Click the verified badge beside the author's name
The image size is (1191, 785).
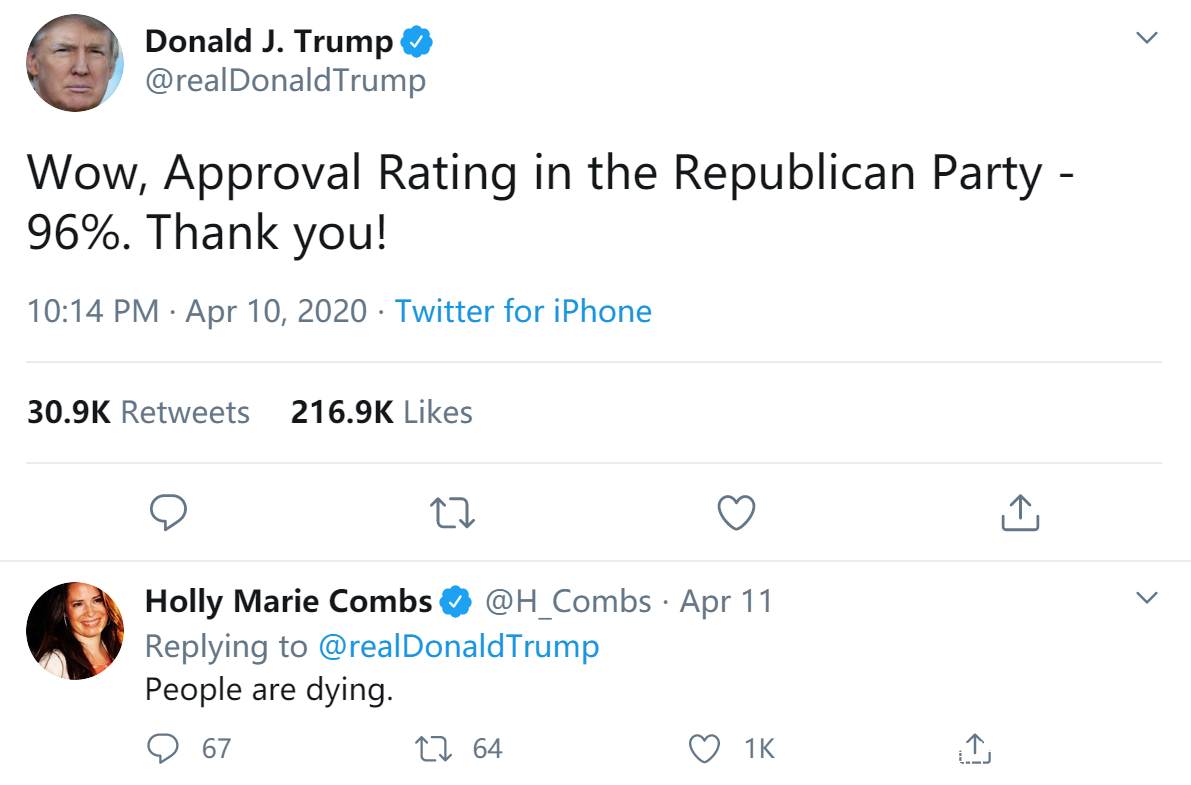(x=417, y=42)
